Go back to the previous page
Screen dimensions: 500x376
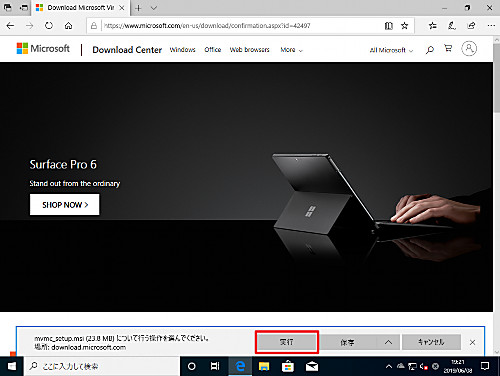[x=10, y=26]
